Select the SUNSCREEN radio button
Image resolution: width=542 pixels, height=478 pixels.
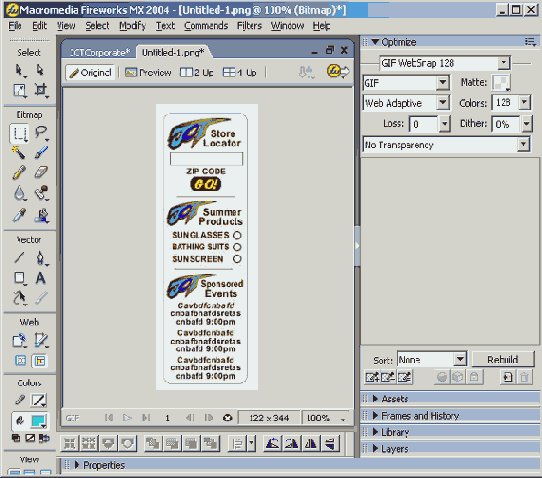(237, 259)
